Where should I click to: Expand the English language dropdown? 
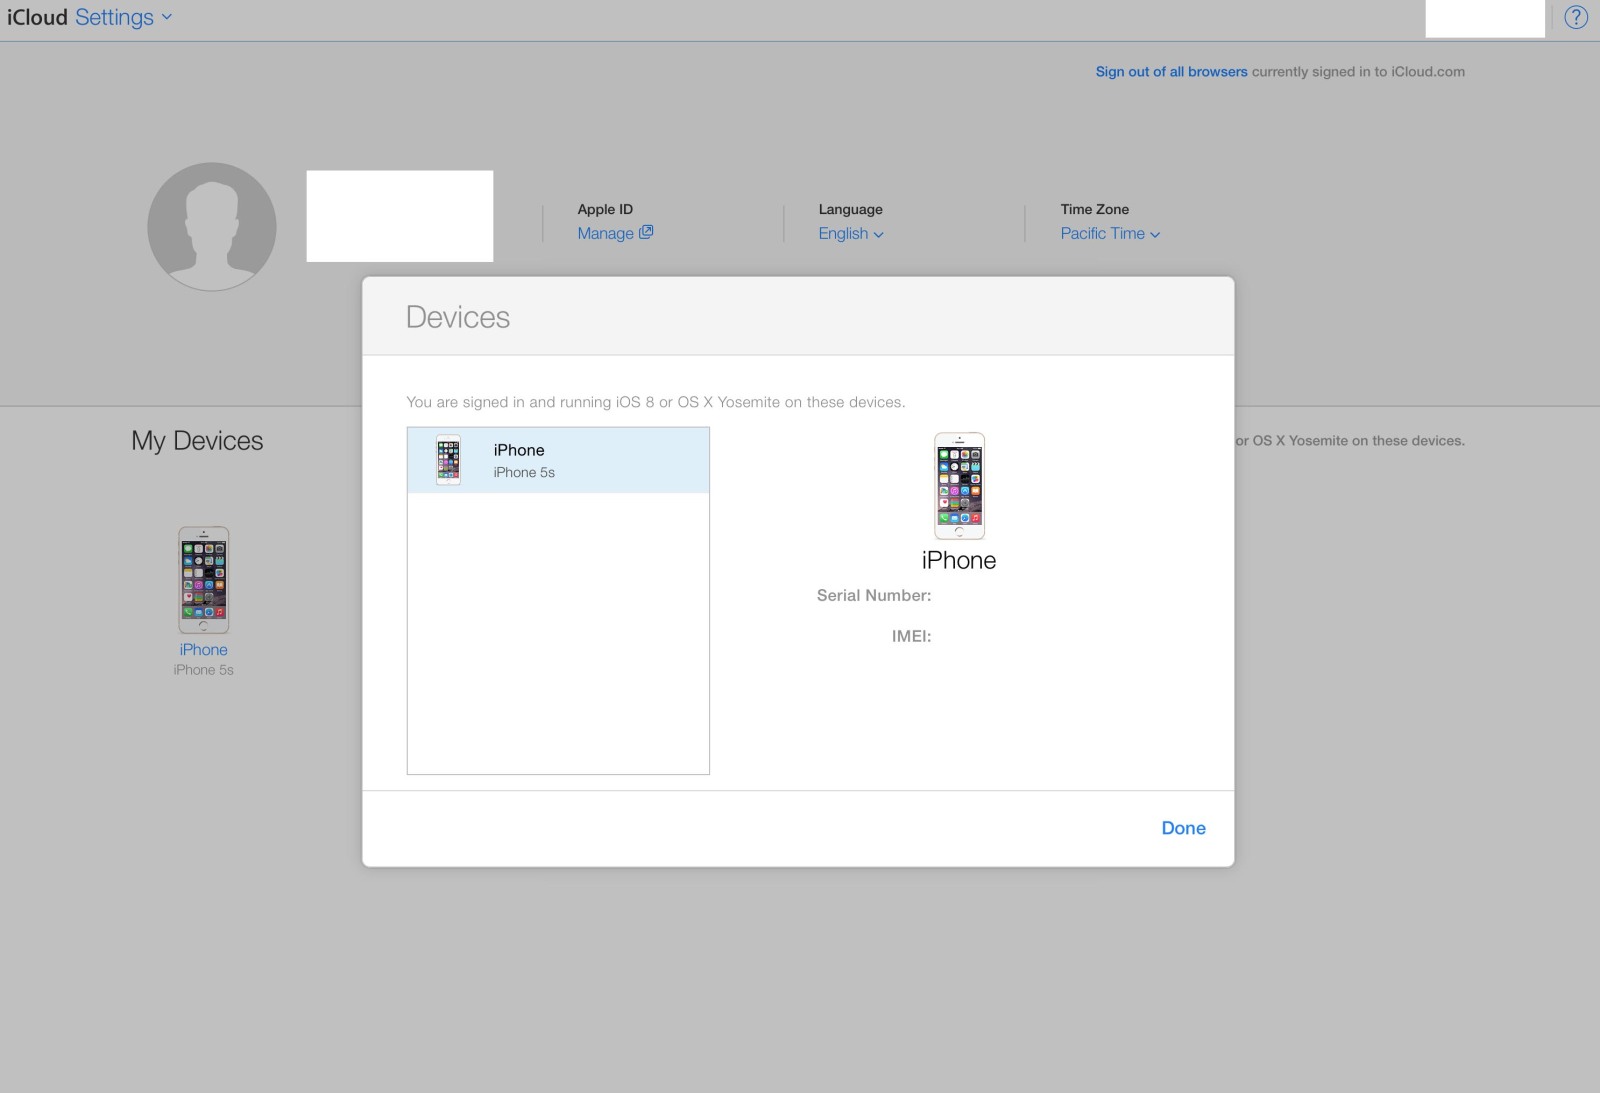pos(851,233)
